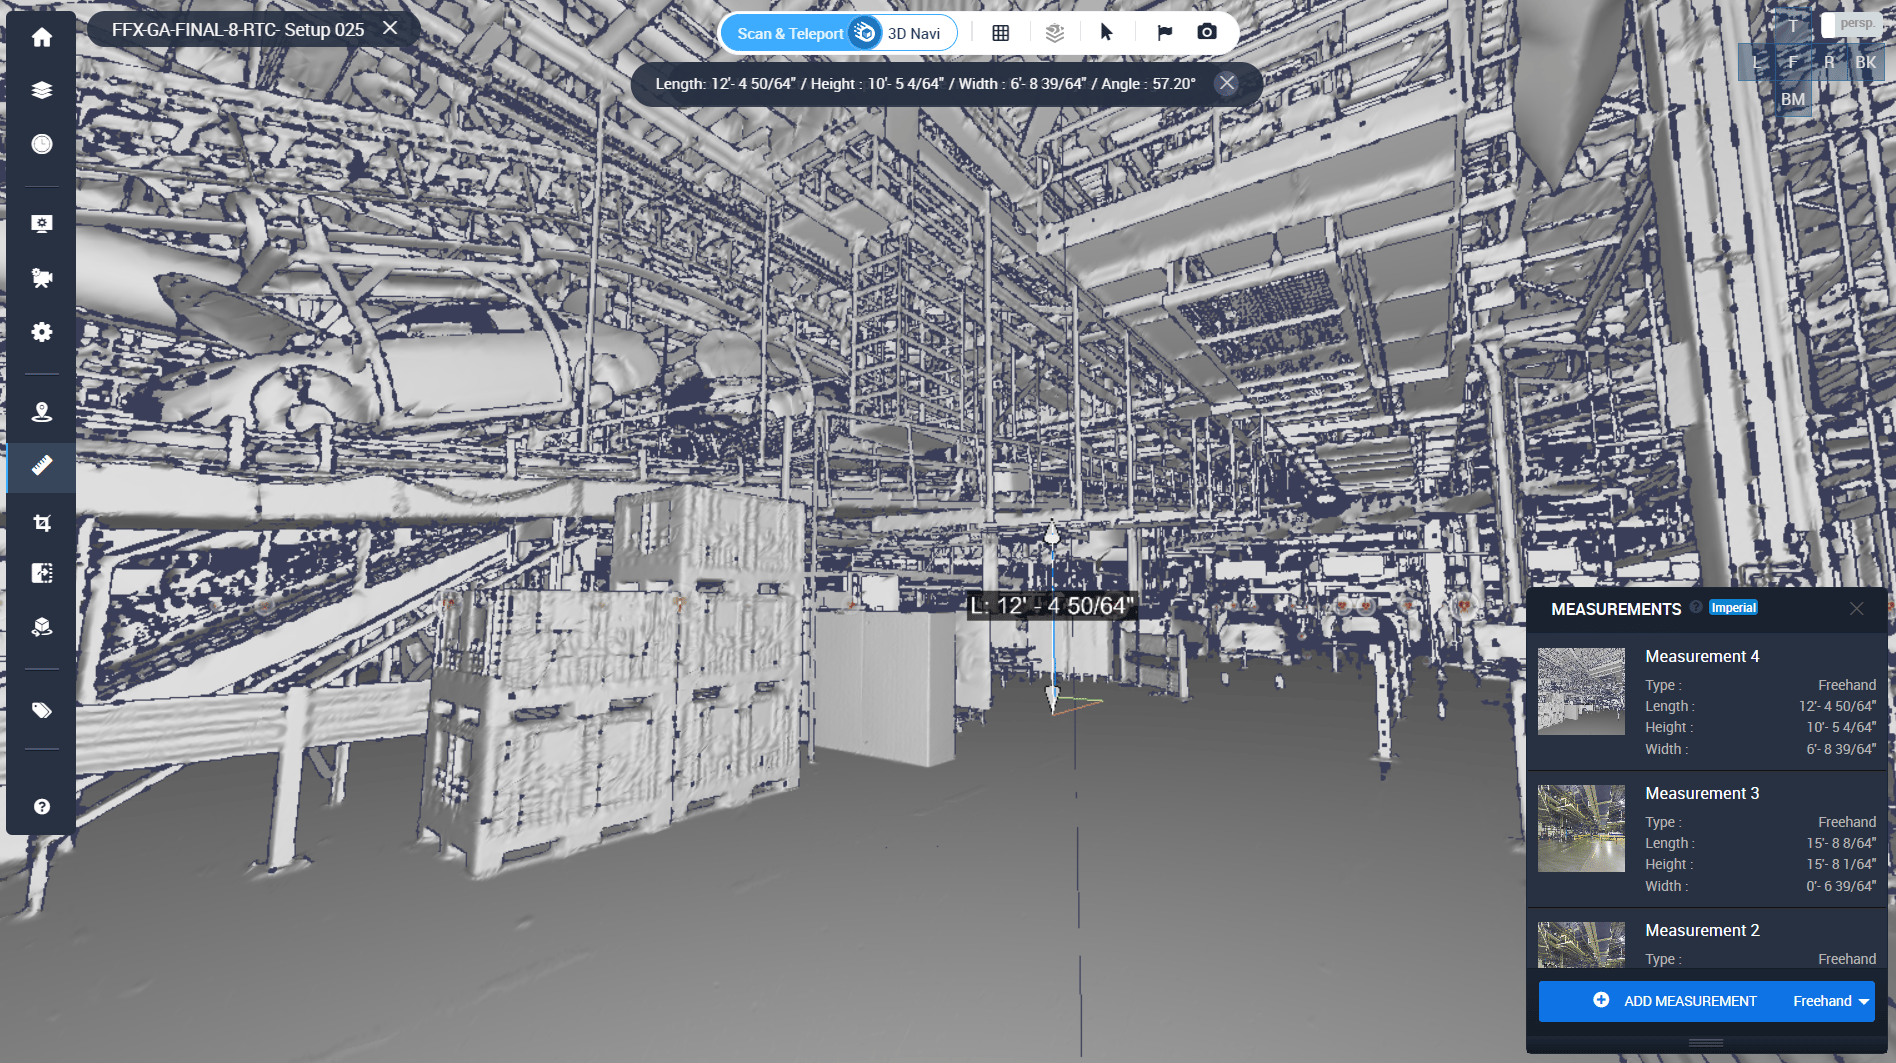Click the Measurement 3 height value 15'- 8 1/64"
The width and height of the screenshot is (1896, 1063).
point(1840,864)
